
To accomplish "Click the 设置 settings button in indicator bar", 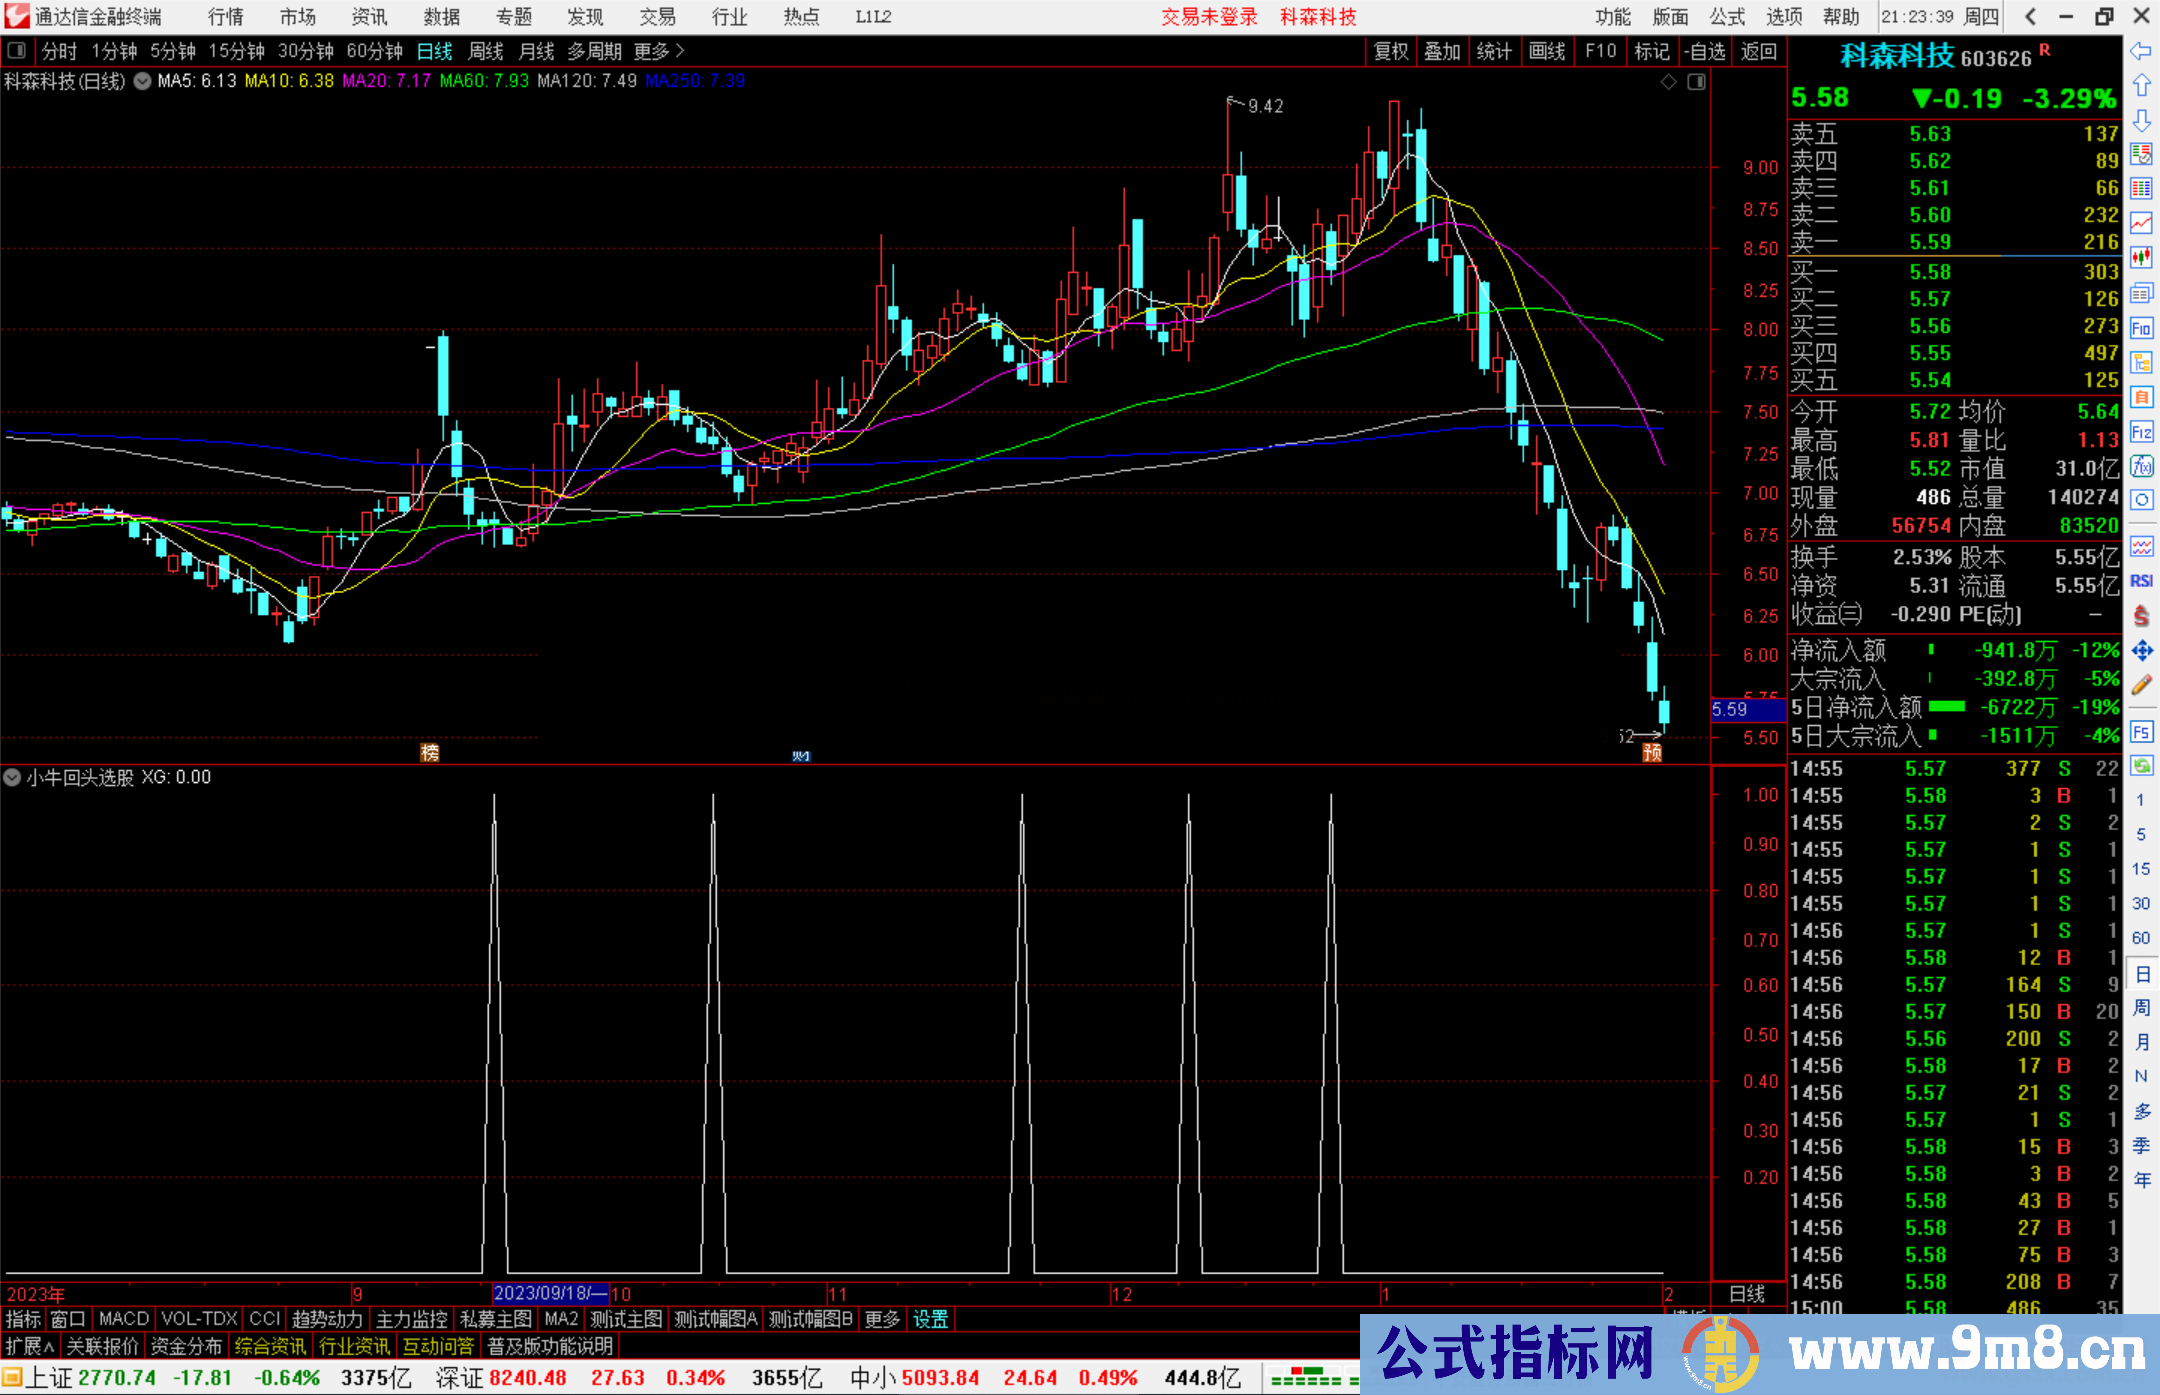I will click(x=930, y=1319).
